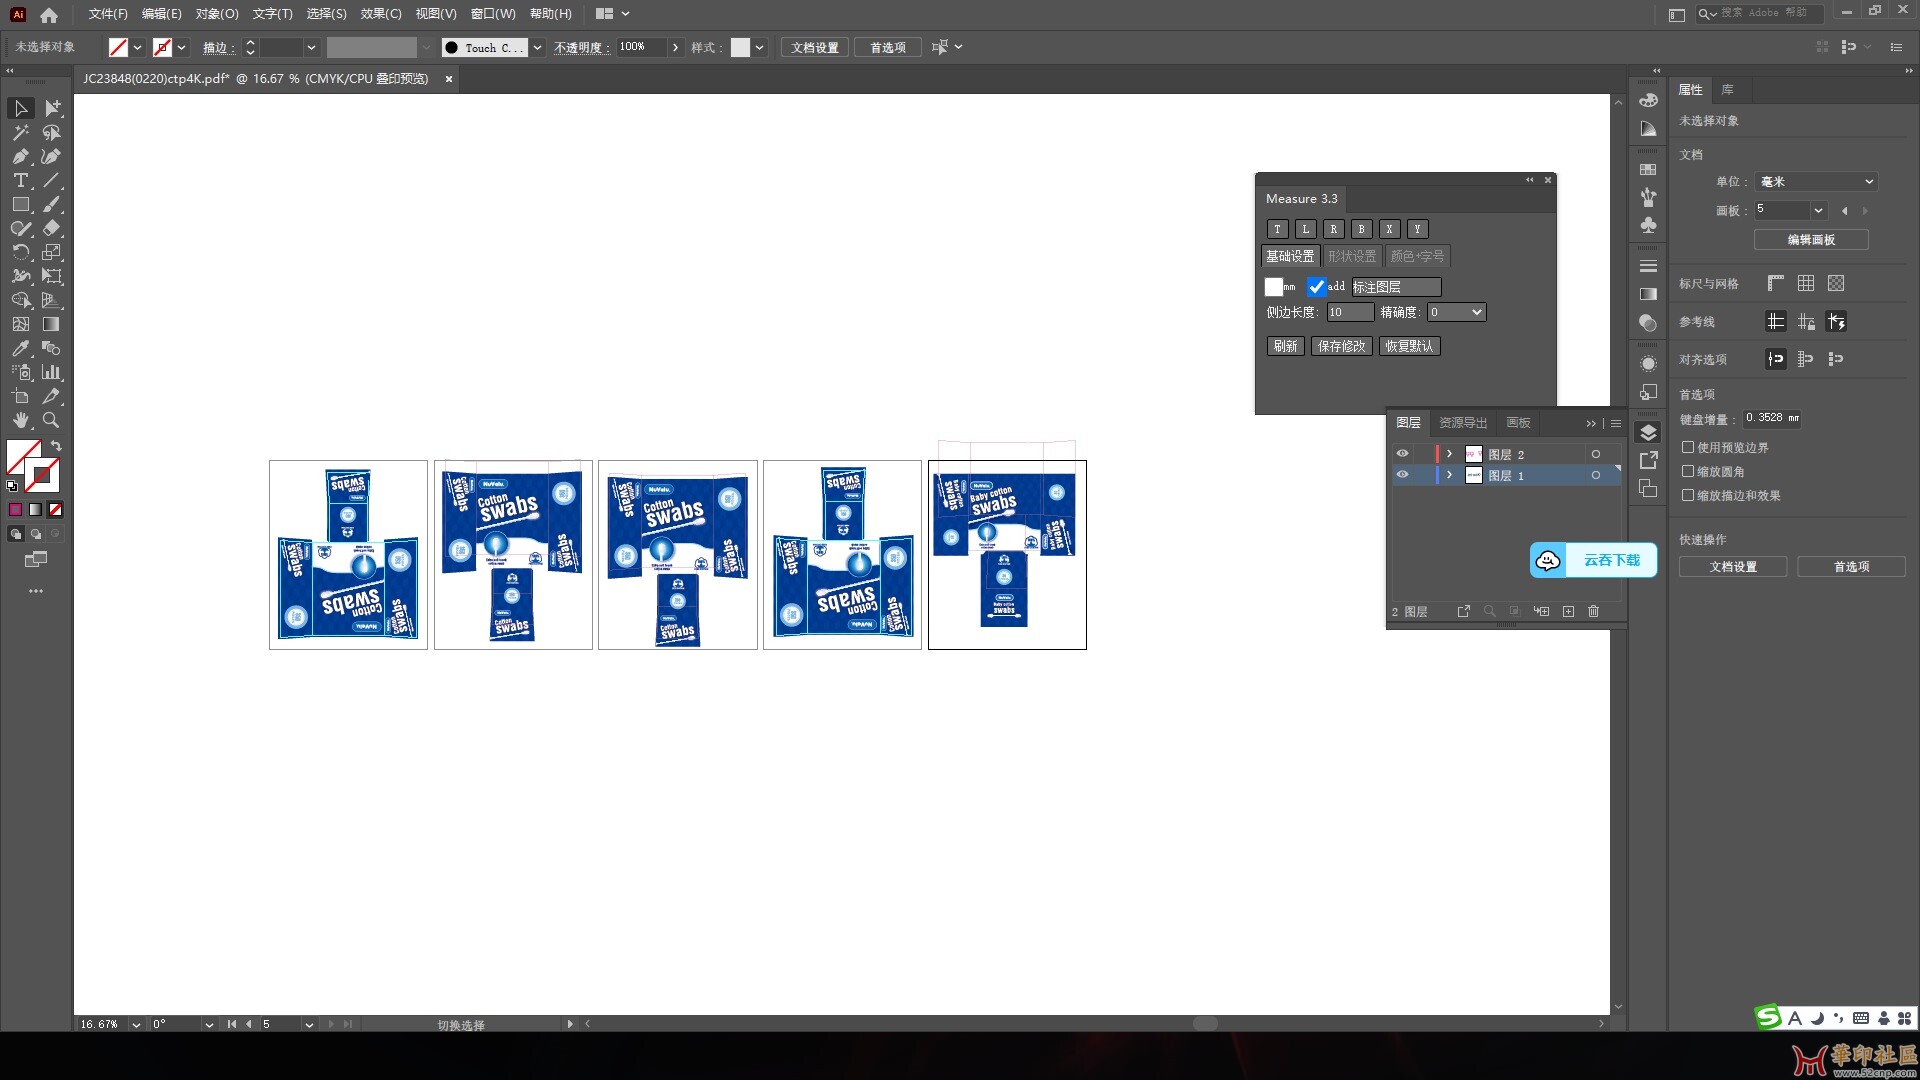1920x1080 pixels.
Task: Select the Paintbrush tool
Action: [x=52, y=204]
